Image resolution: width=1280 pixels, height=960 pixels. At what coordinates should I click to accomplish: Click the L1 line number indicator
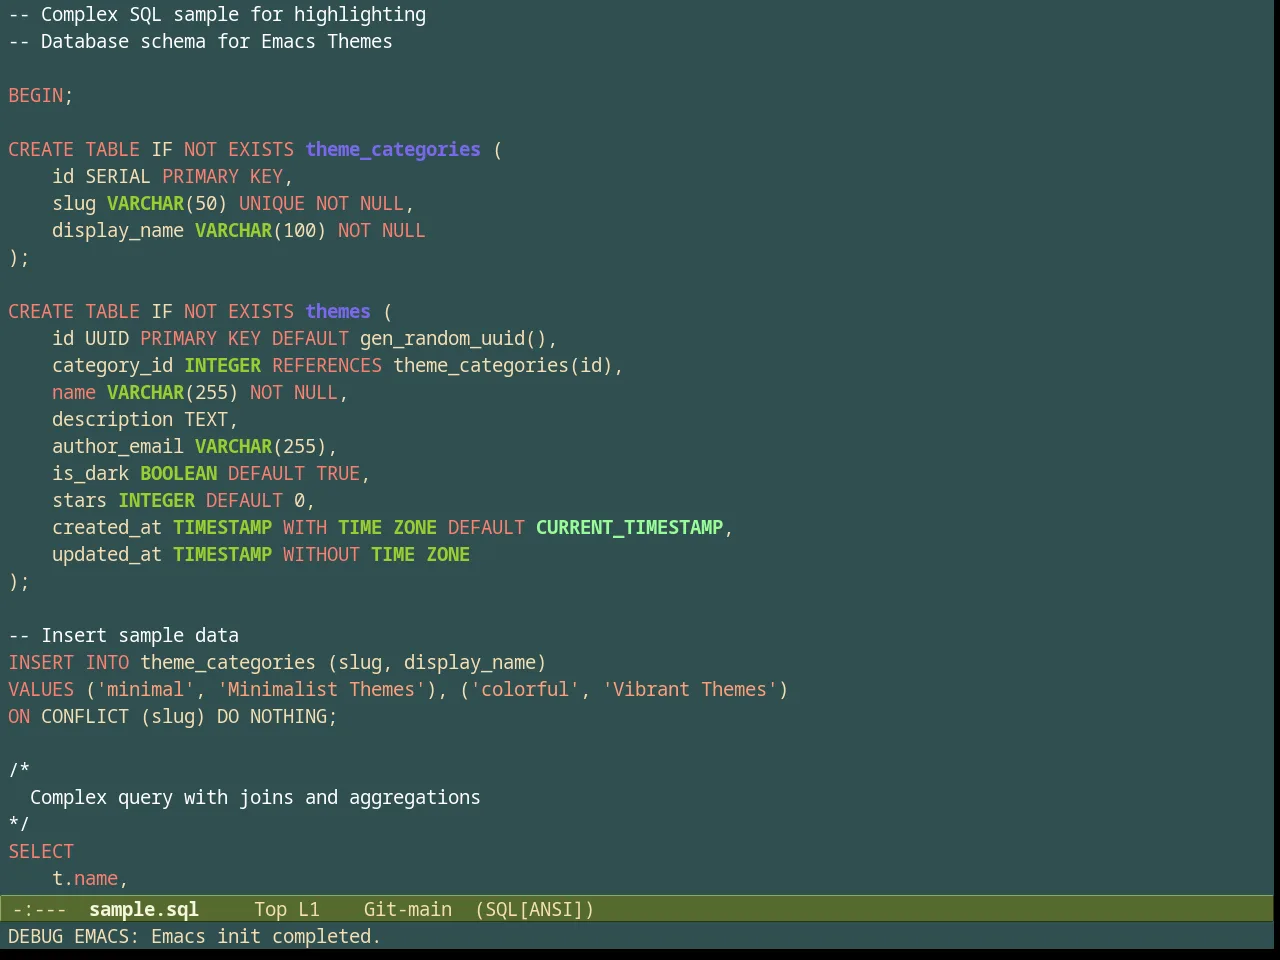coord(309,909)
